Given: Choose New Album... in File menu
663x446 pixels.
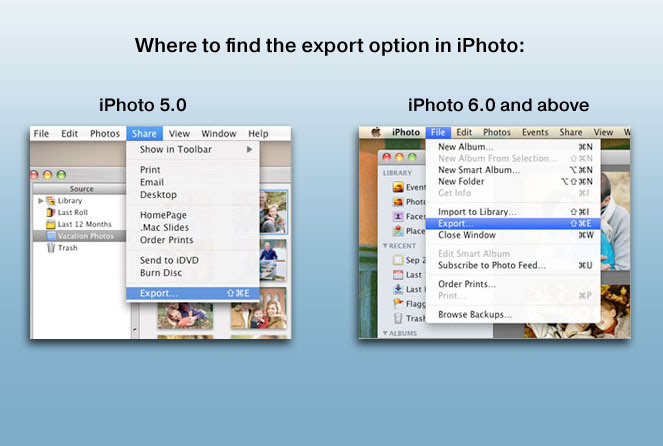Looking at the screenshot, I should click(513, 147).
